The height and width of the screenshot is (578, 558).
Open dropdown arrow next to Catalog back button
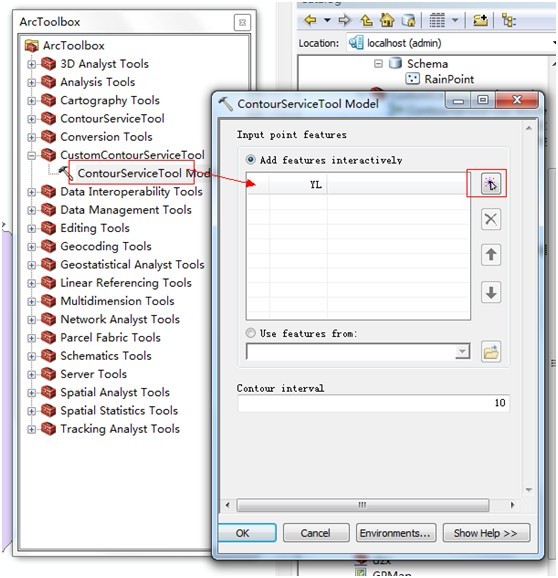[327, 20]
